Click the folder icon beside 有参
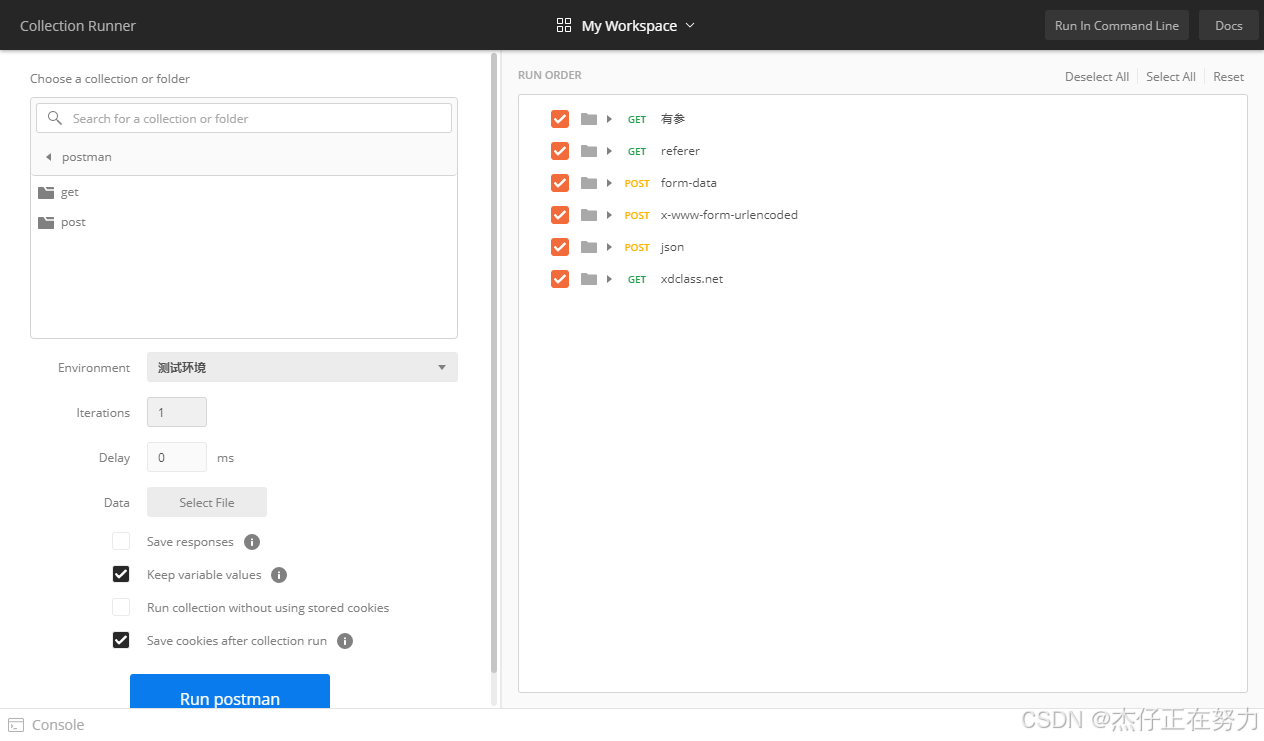The width and height of the screenshot is (1264, 741). coord(589,119)
